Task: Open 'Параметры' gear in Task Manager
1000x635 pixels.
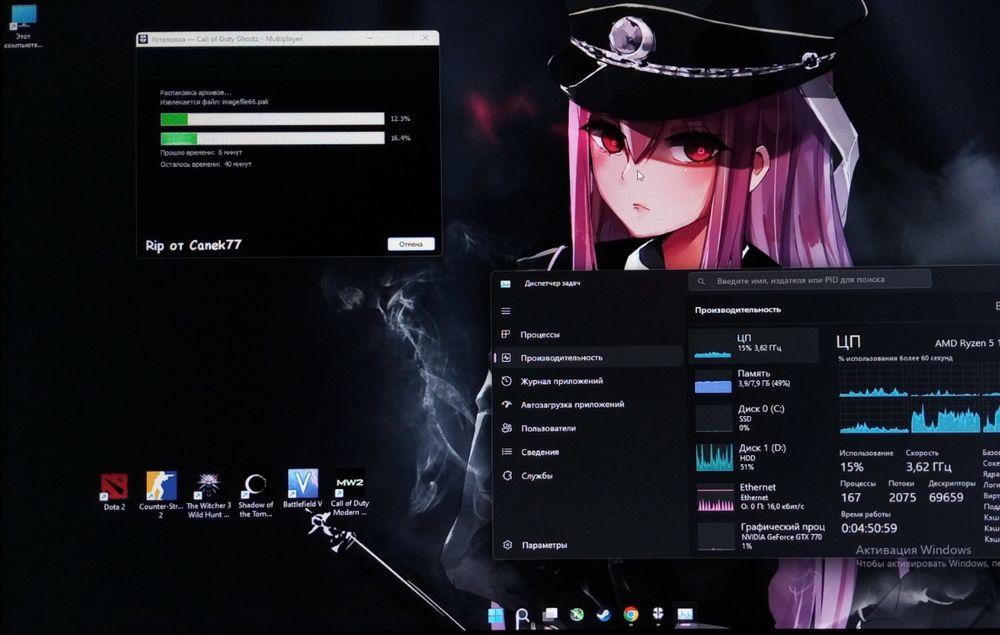Action: (x=508, y=545)
